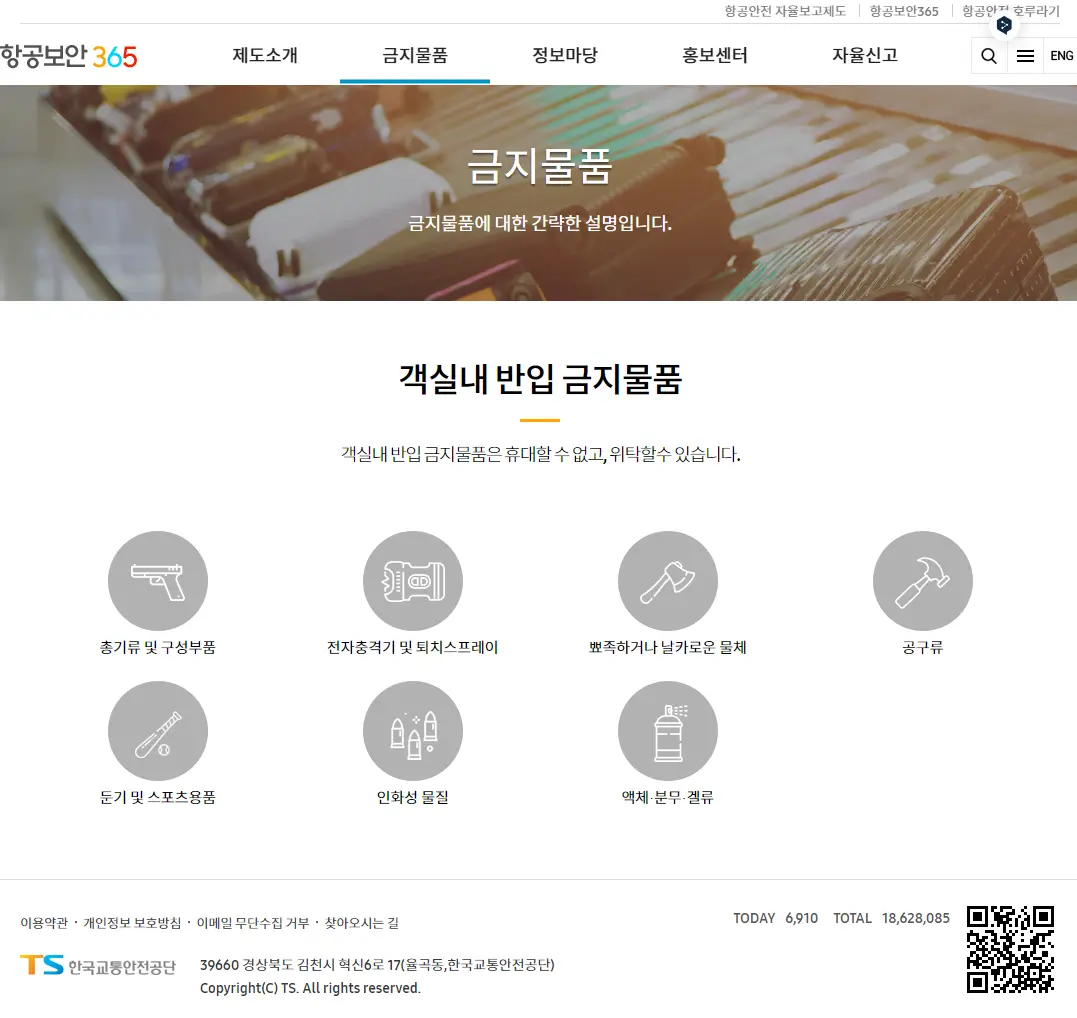Click the 항공안전 자율보고제도 top link
This screenshot has width=1077, height=1018.
782,11
